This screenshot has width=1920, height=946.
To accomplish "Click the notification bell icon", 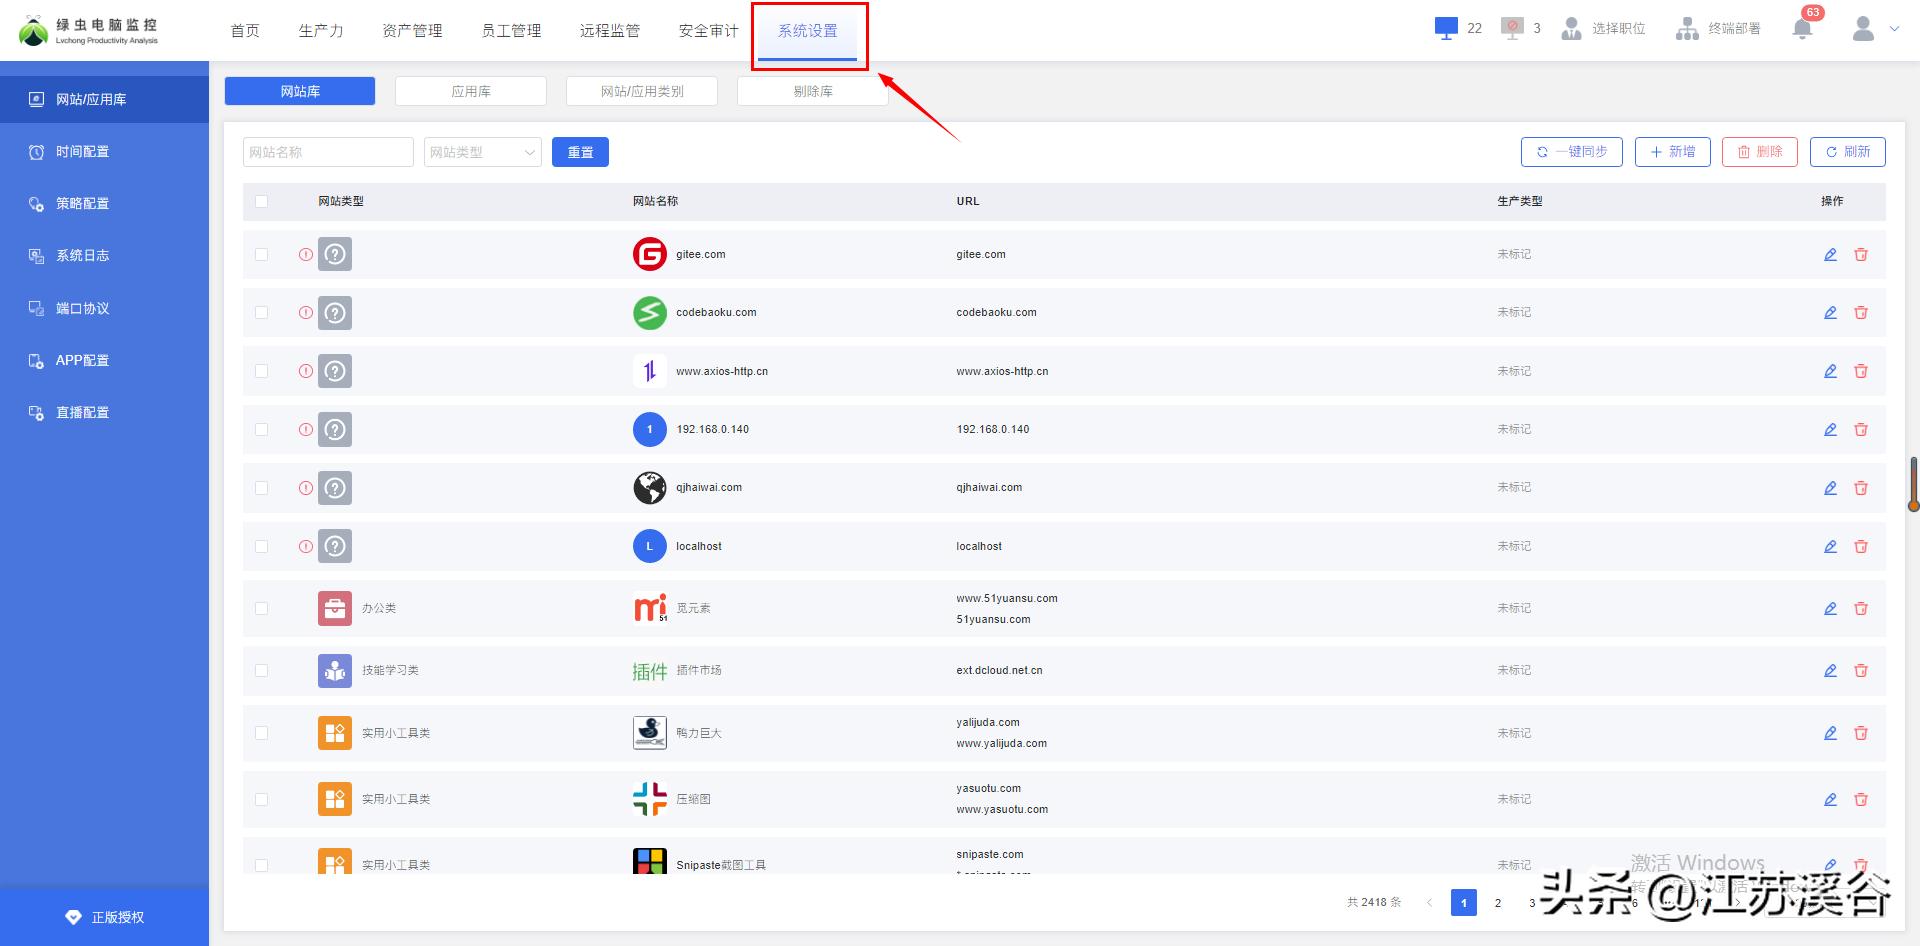I will 1803,28.
